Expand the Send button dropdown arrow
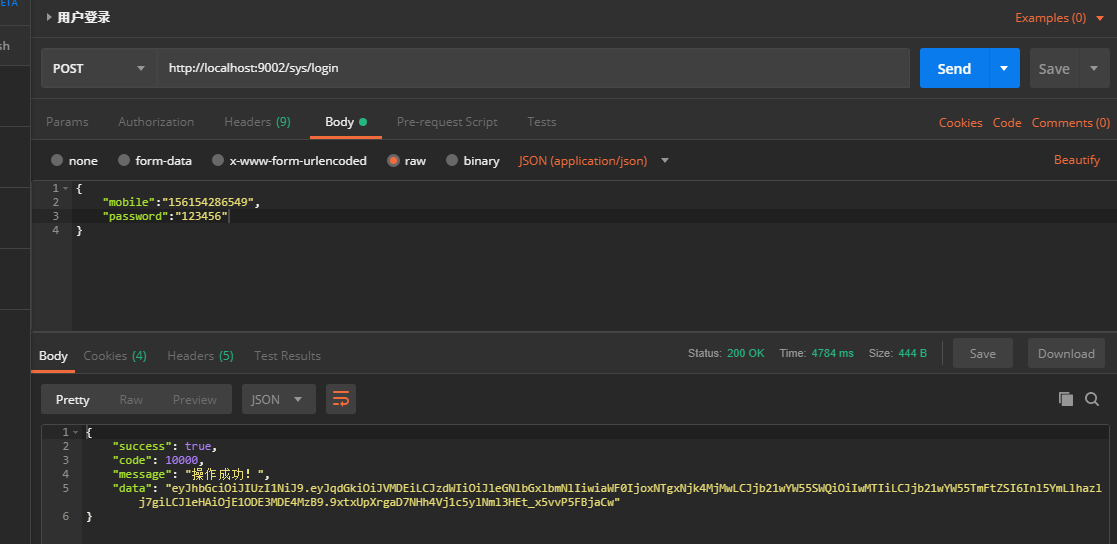 point(1004,68)
